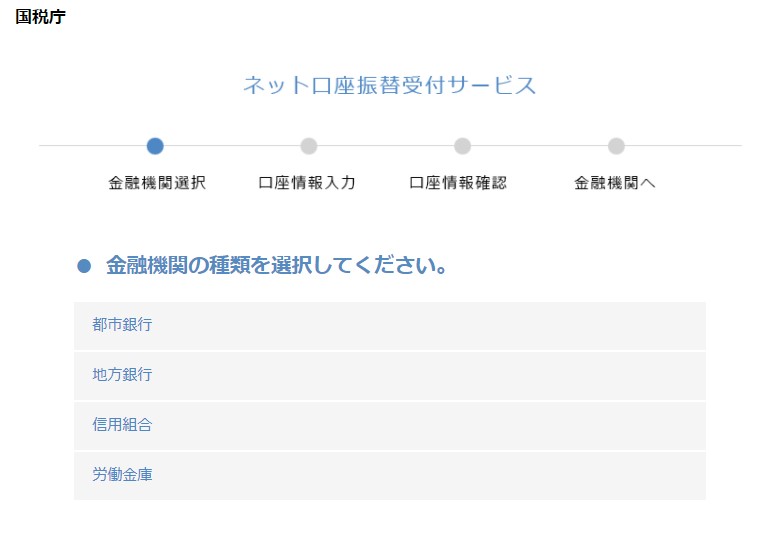
Task: Click the blue active step circle
Action: [155, 146]
